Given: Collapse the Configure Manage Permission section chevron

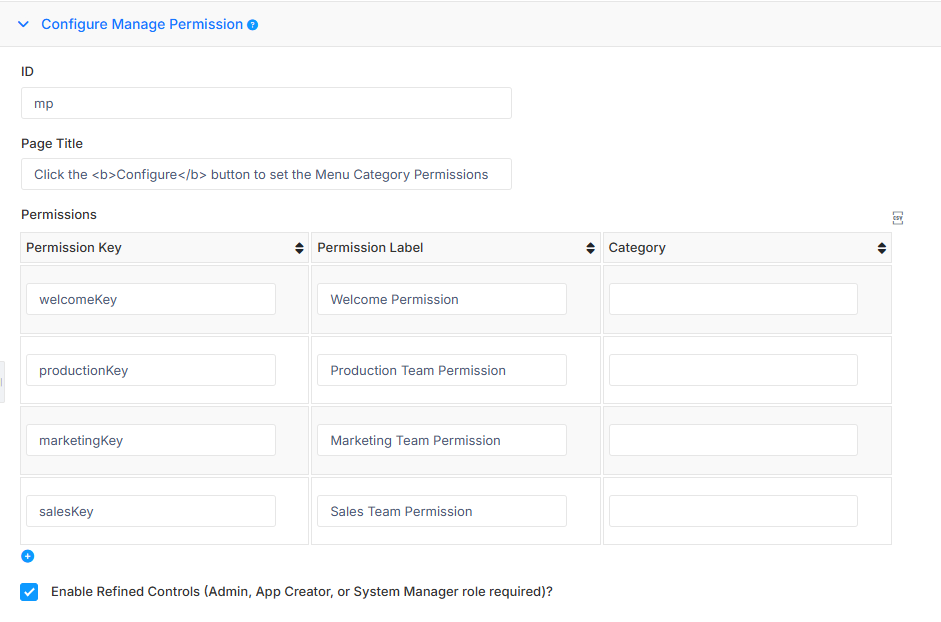Looking at the screenshot, I should tap(23, 24).
